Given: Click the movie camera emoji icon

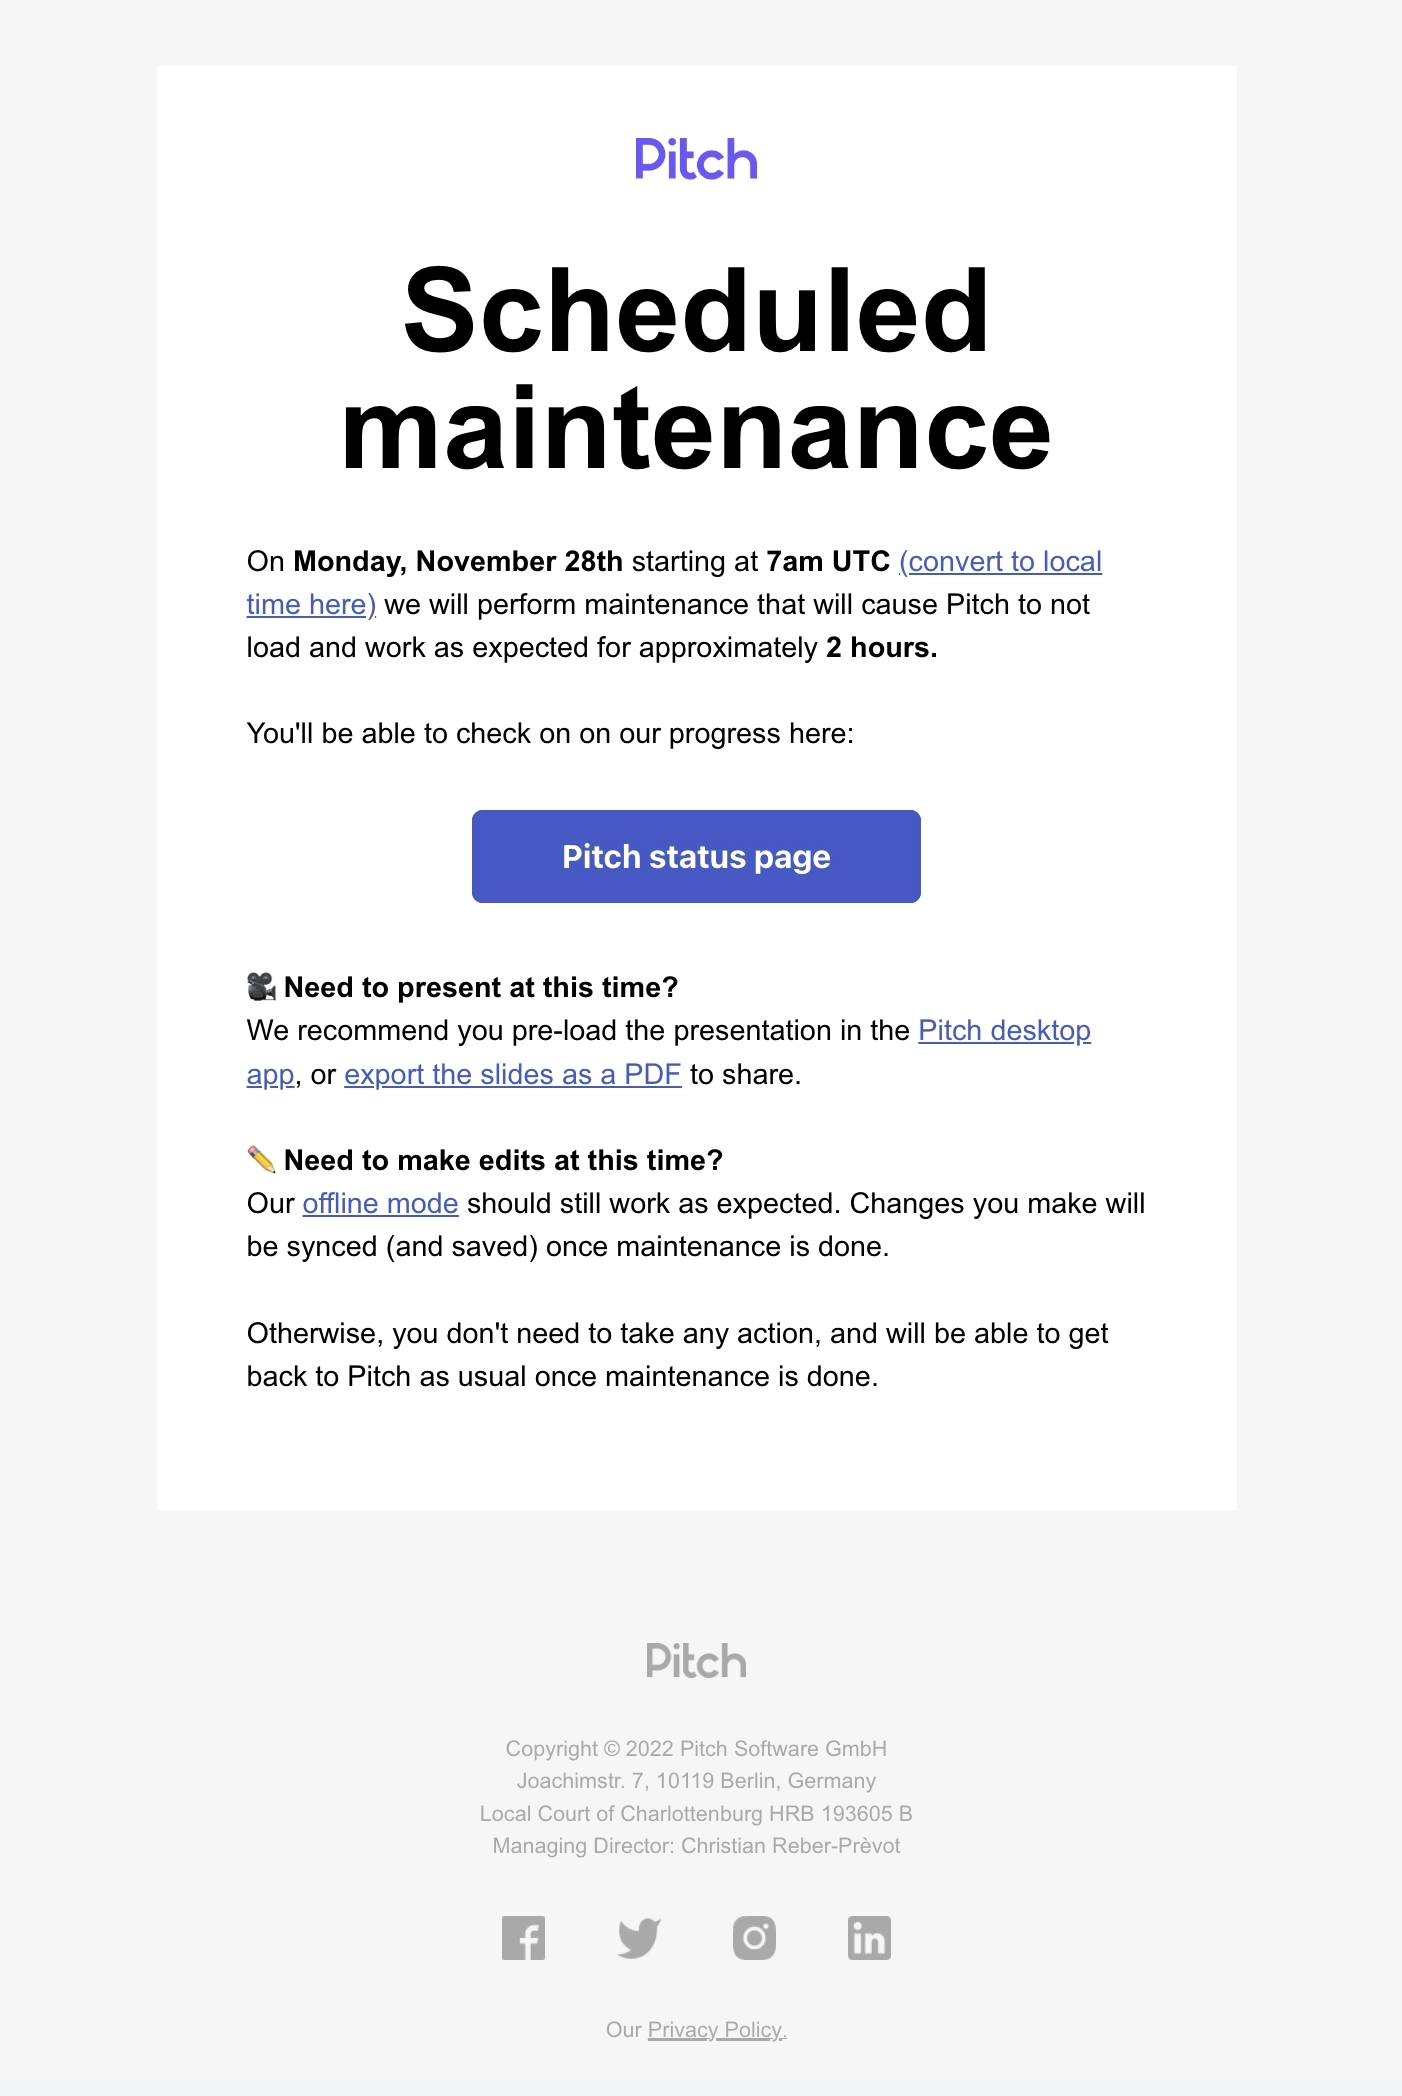Looking at the screenshot, I should coord(262,987).
